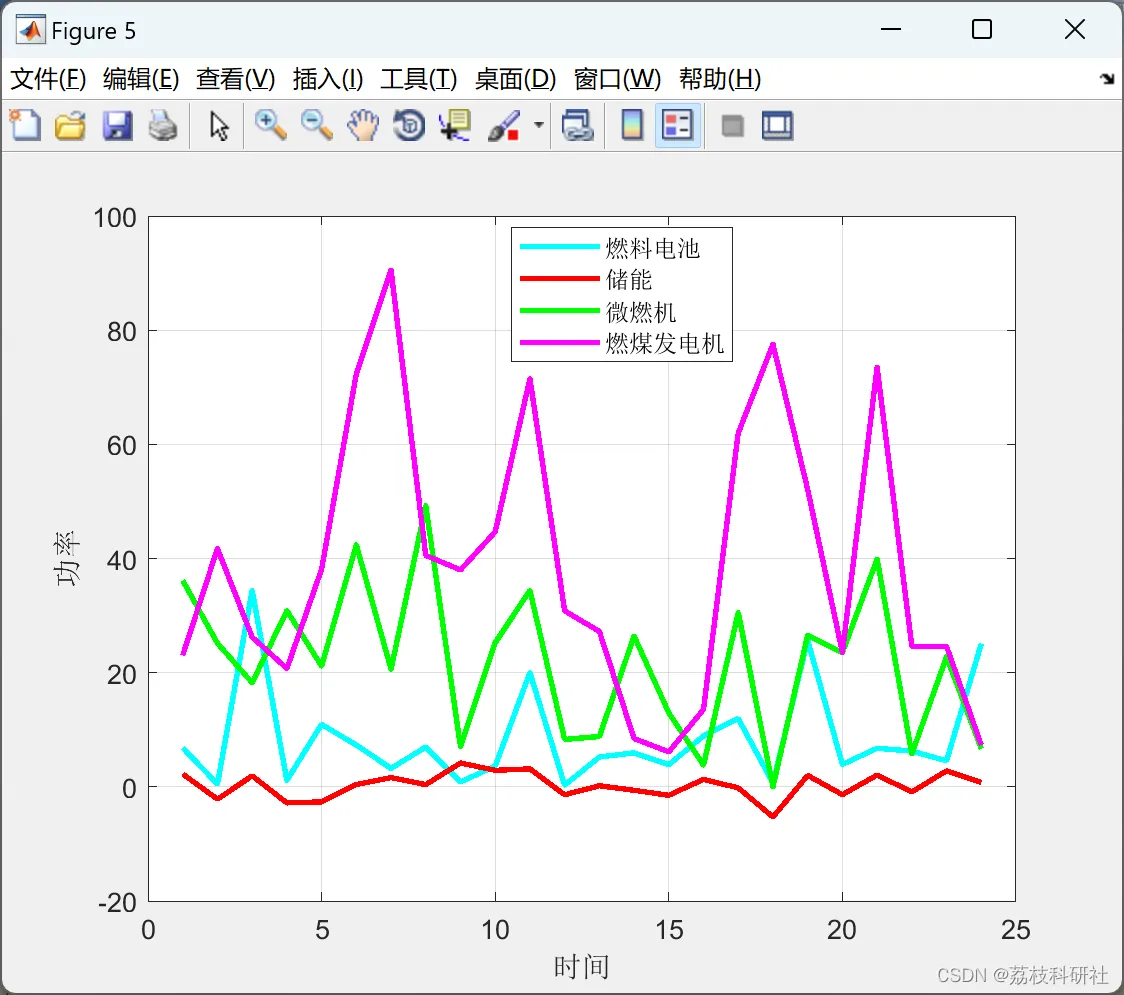This screenshot has width=1124, height=995.
Task: Open the 帮助(H) menu
Action: [x=720, y=79]
